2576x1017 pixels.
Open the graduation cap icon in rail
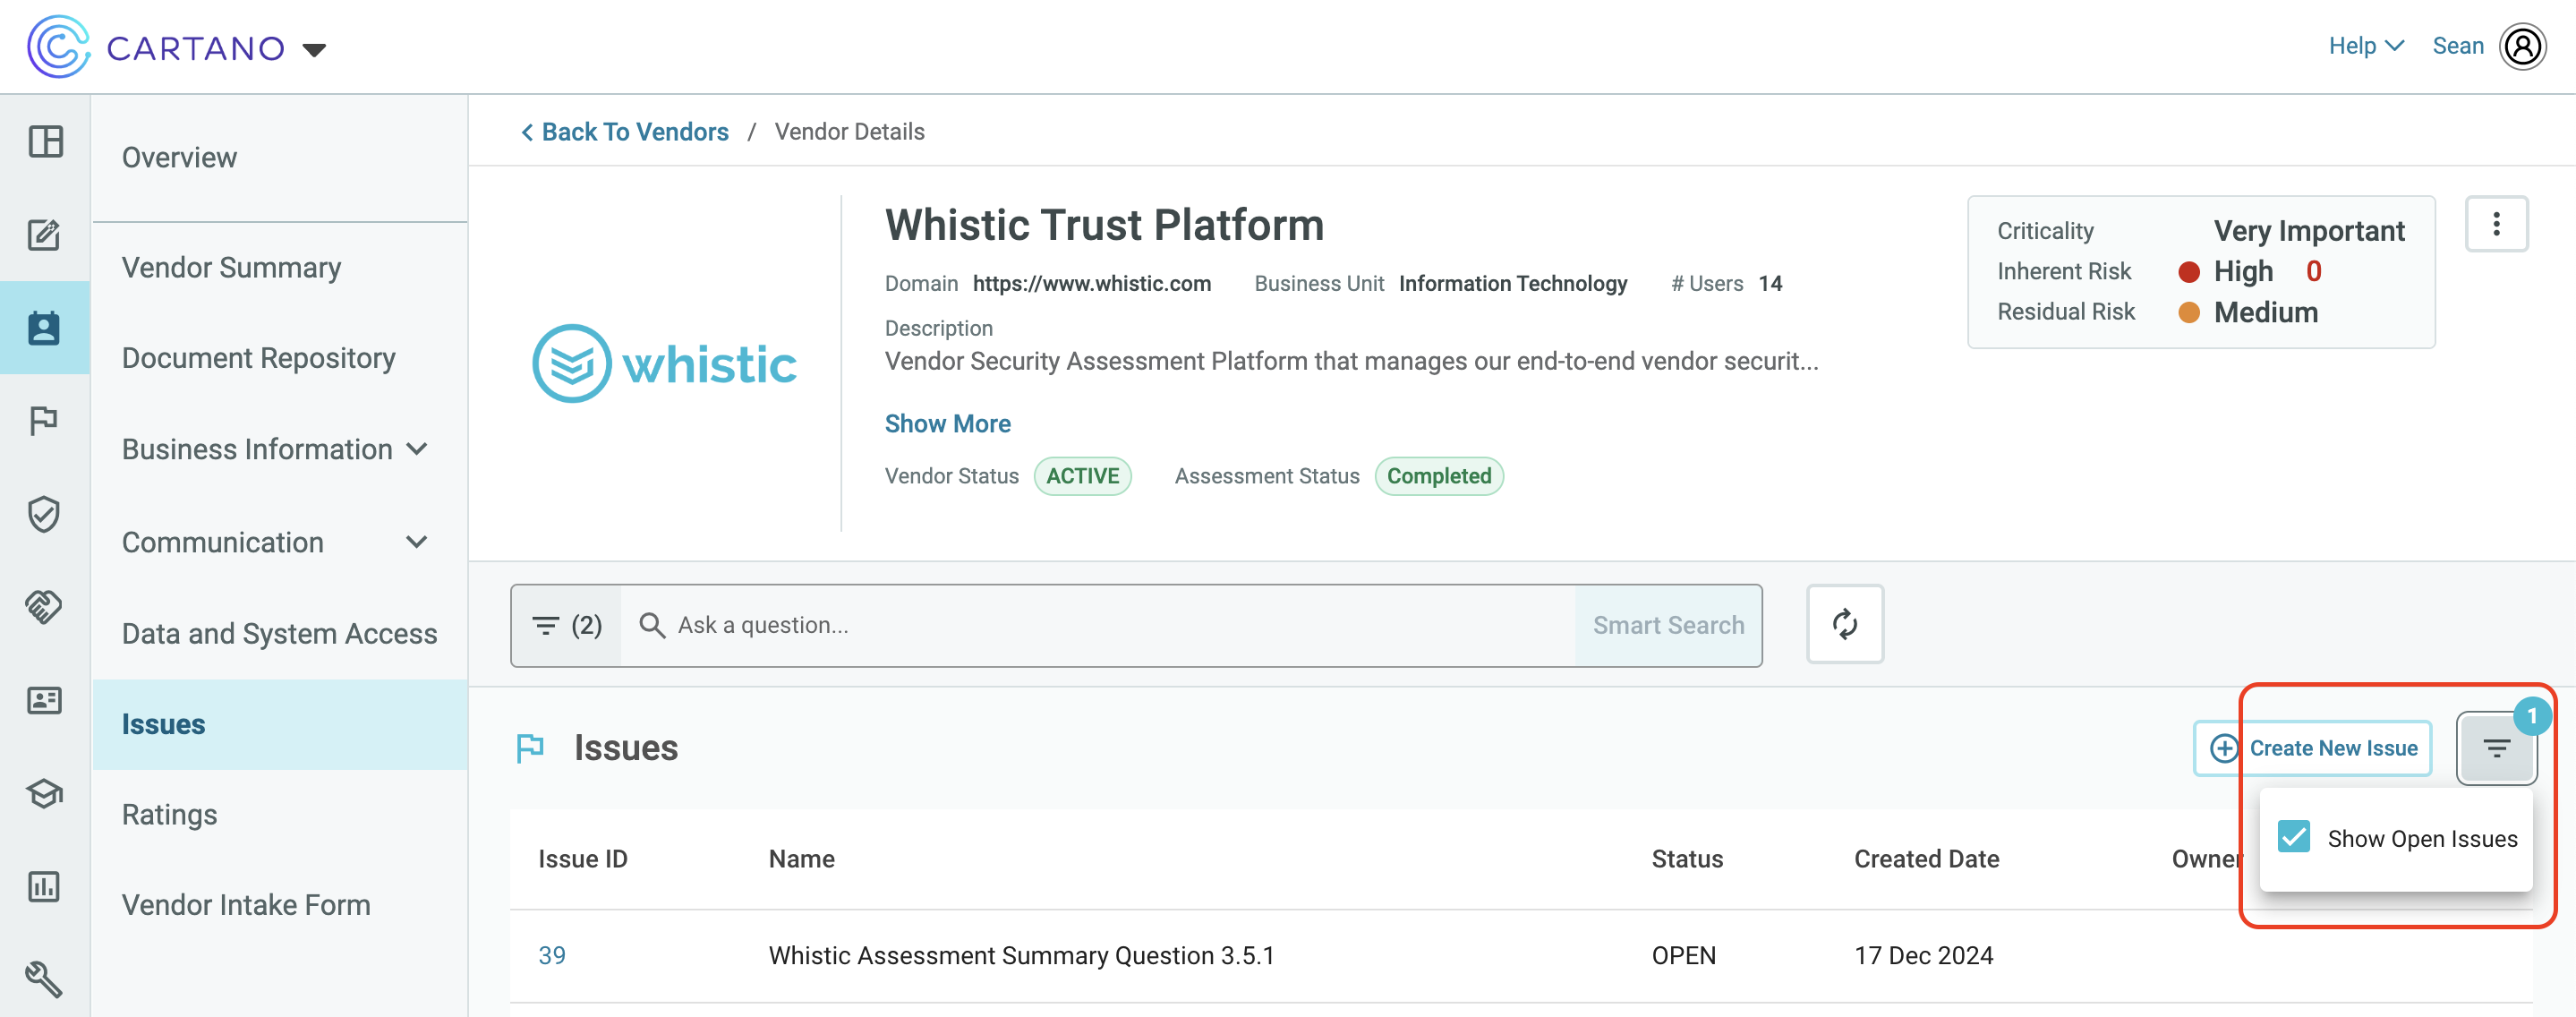pos(45,793)
